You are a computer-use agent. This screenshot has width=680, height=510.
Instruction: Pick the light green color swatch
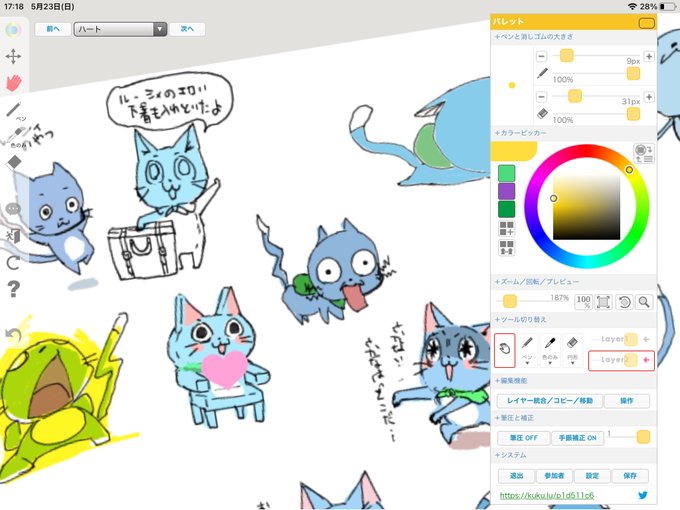(x=507, y=173)
